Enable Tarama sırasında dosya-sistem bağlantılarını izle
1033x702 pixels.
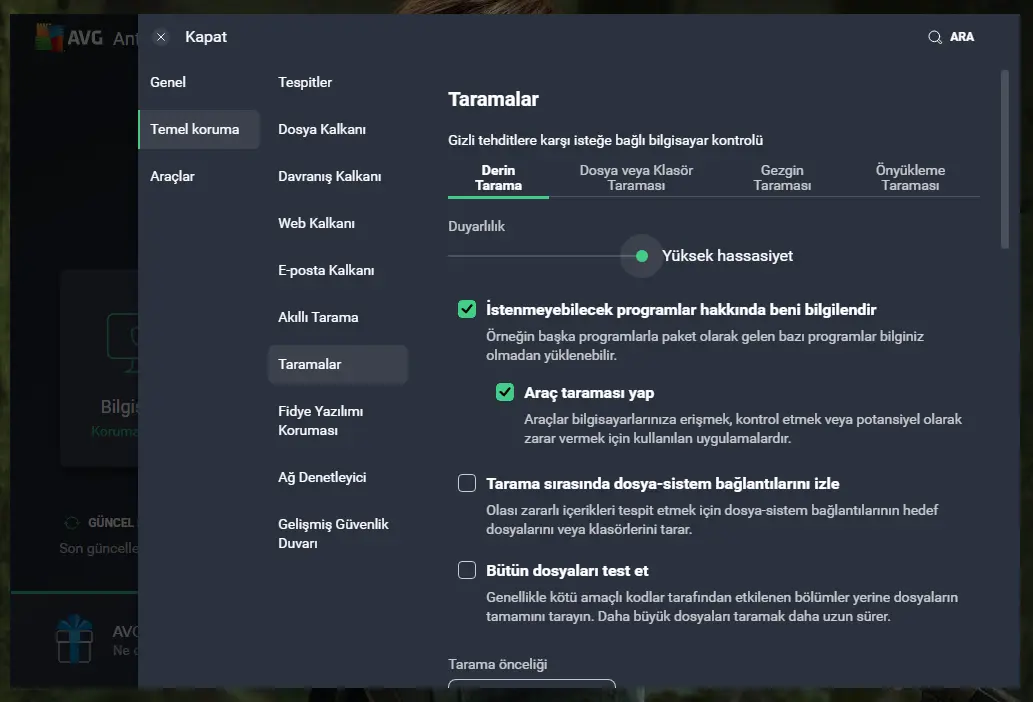467,483
